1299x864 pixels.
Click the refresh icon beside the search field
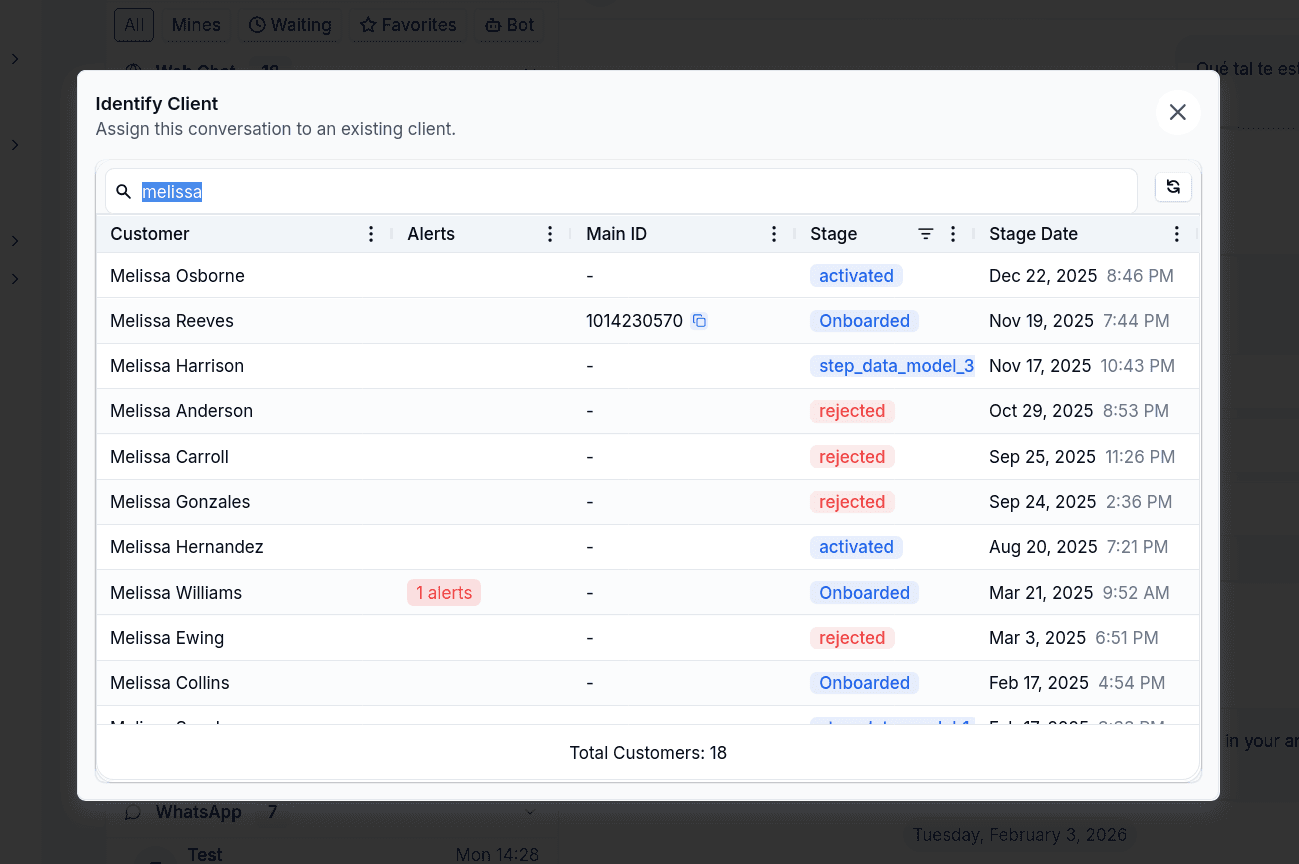[x=1173, y=187]
